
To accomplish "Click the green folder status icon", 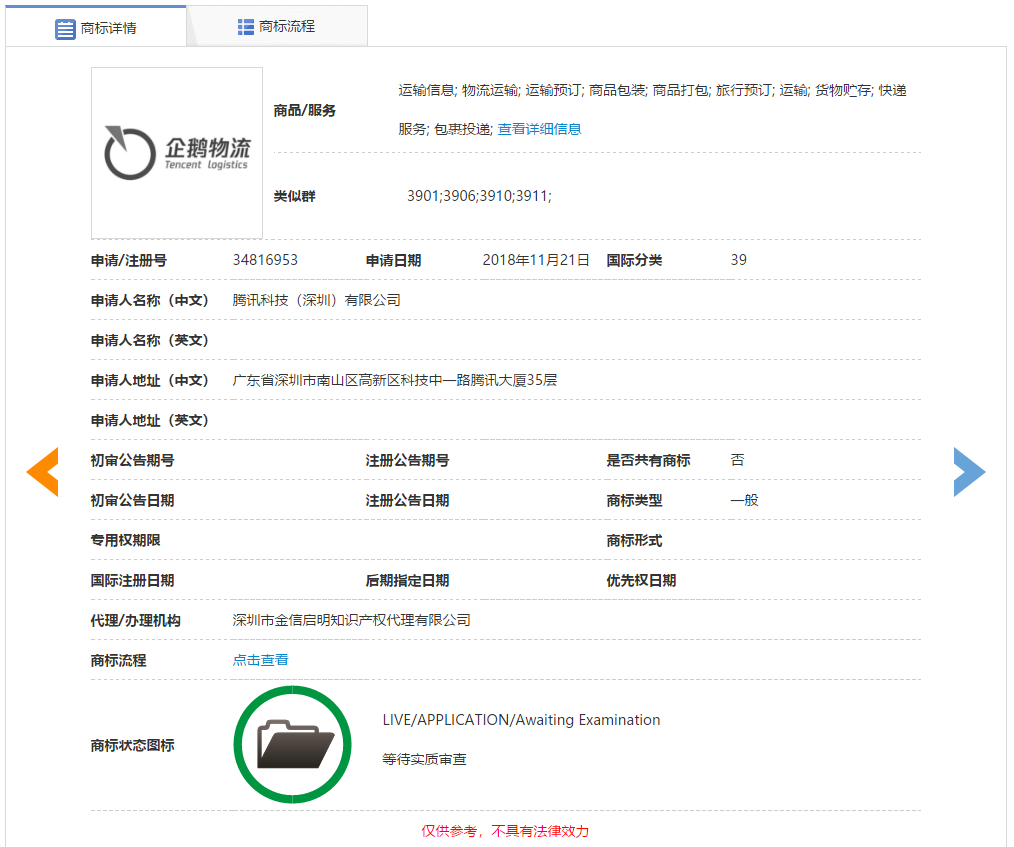I will click(292, 745).
